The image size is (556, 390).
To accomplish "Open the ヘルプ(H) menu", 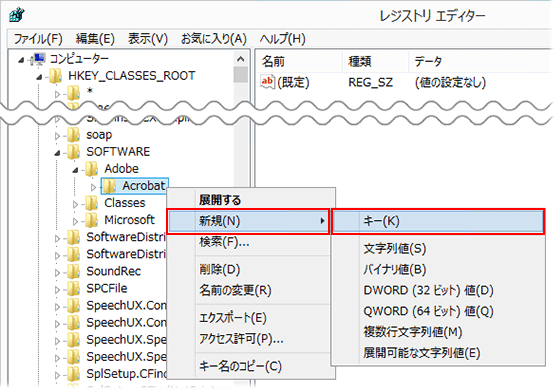I will (282, 39).
